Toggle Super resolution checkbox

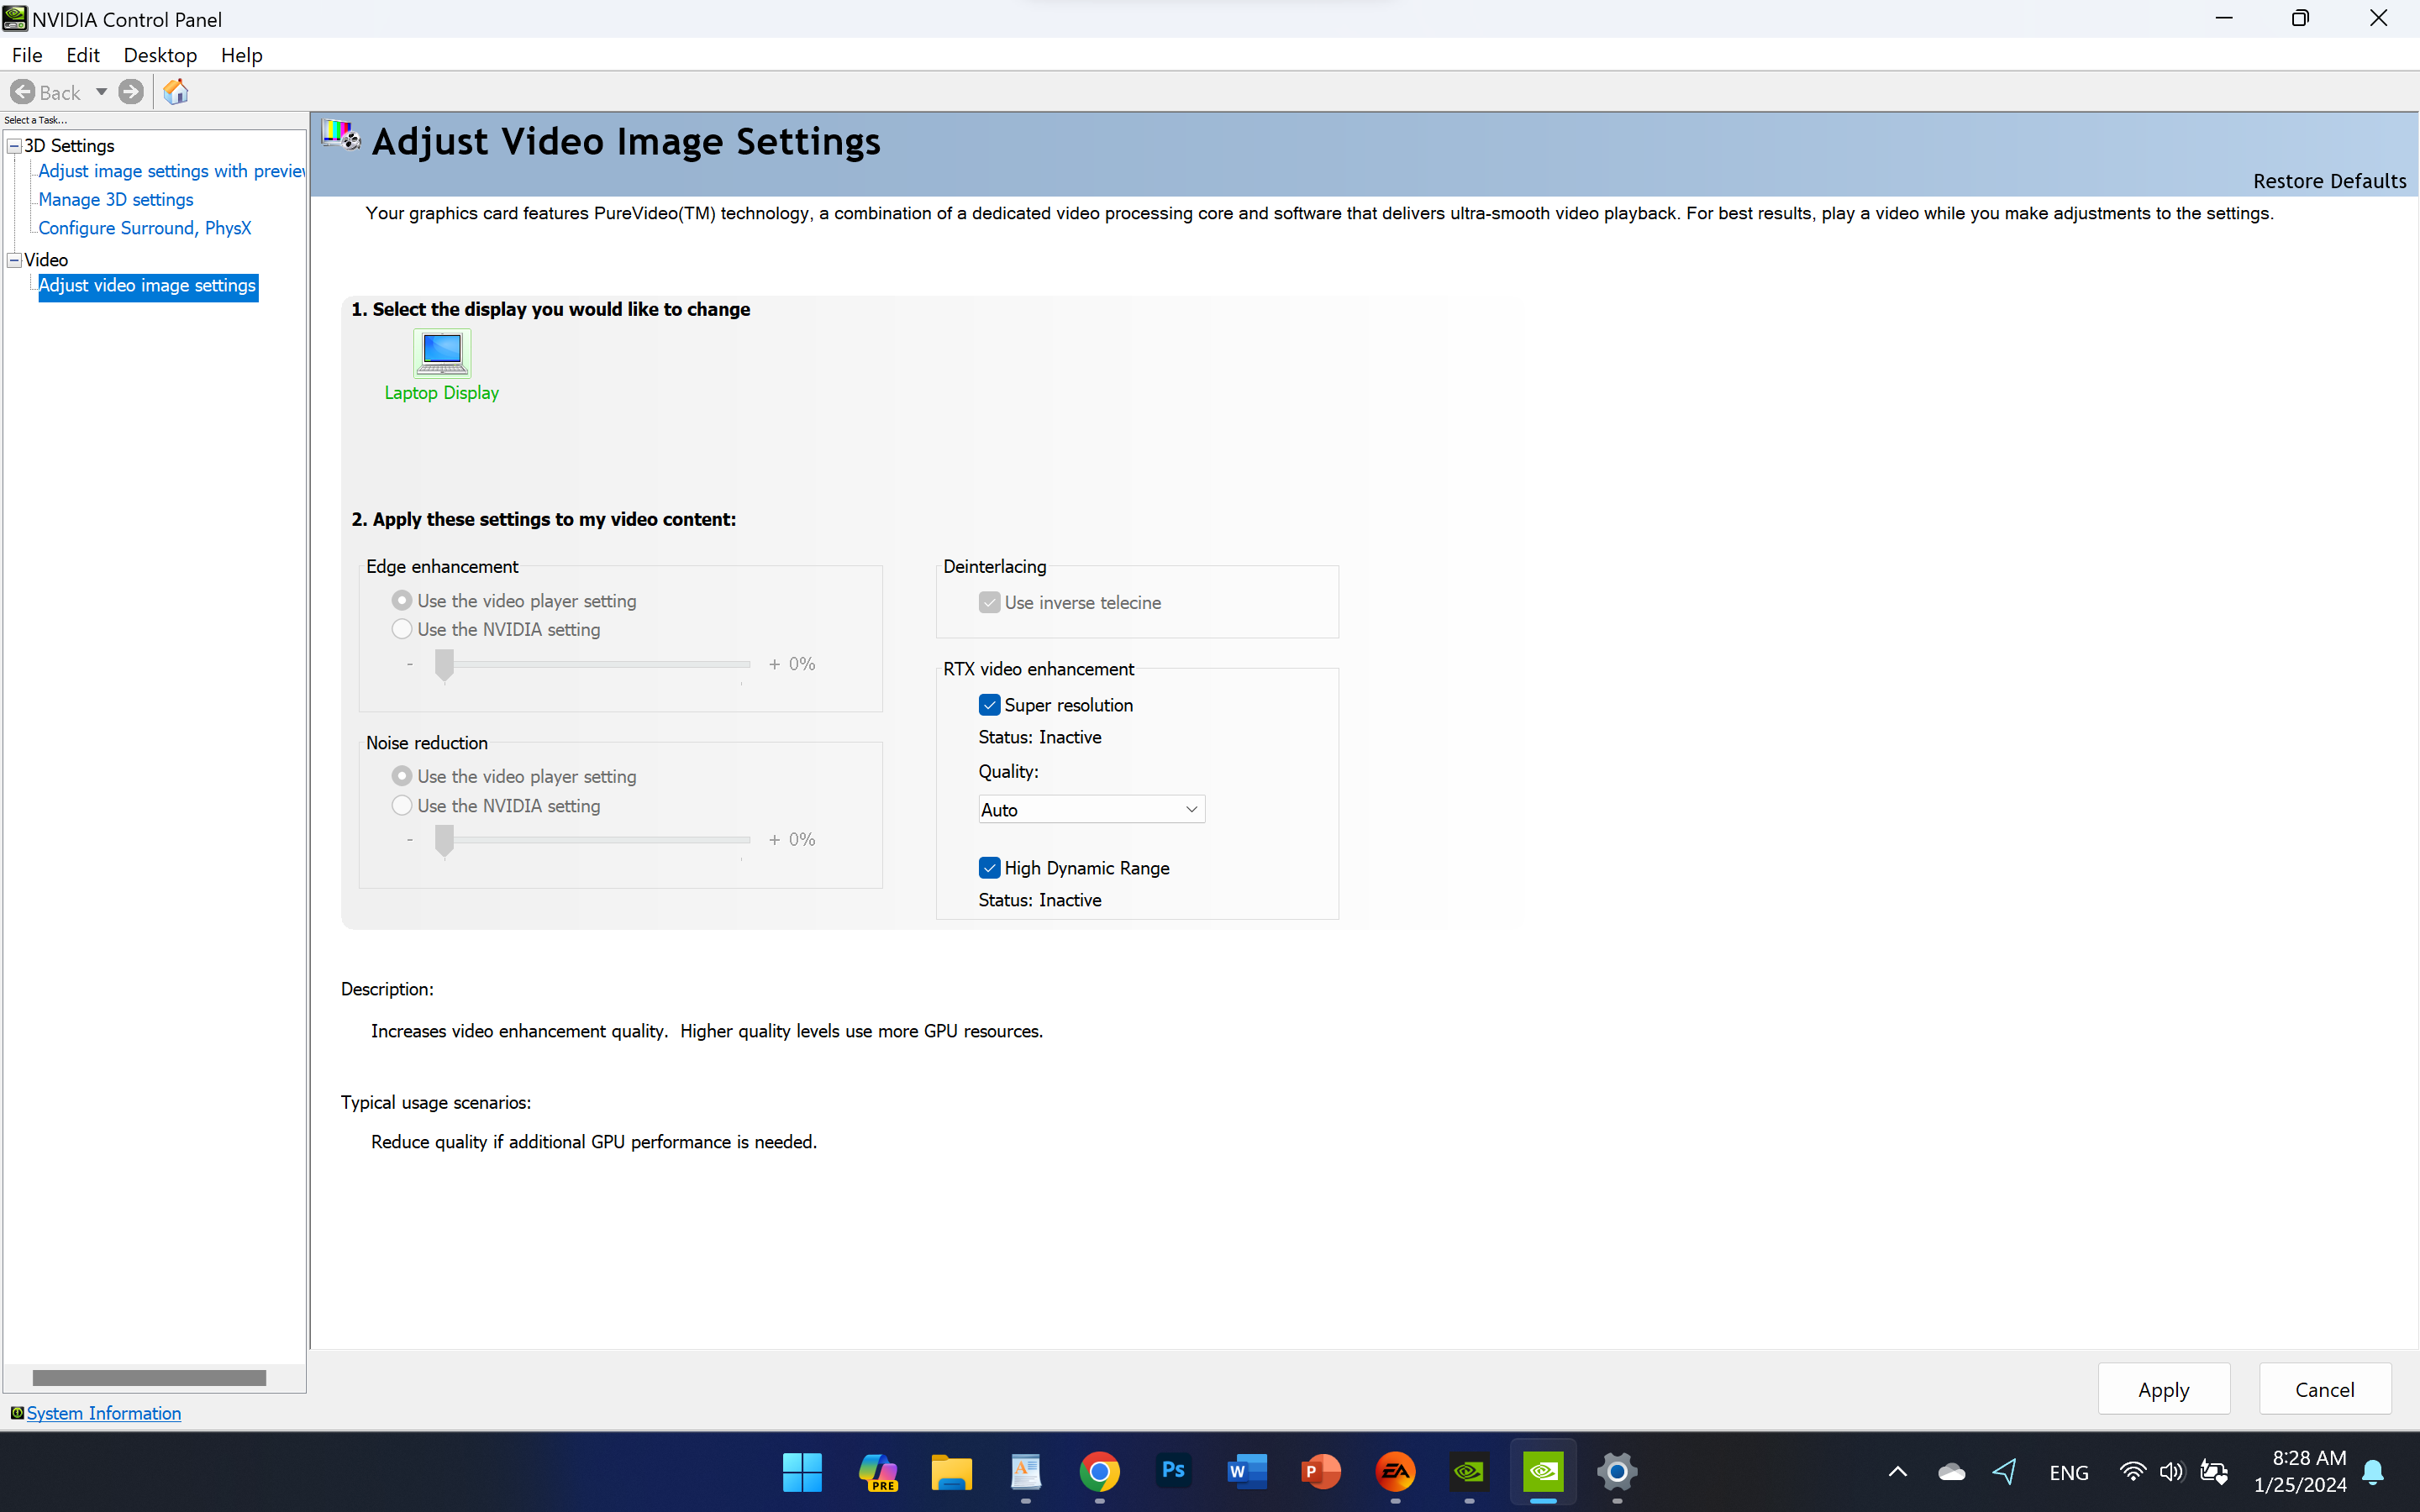(989, 705)
